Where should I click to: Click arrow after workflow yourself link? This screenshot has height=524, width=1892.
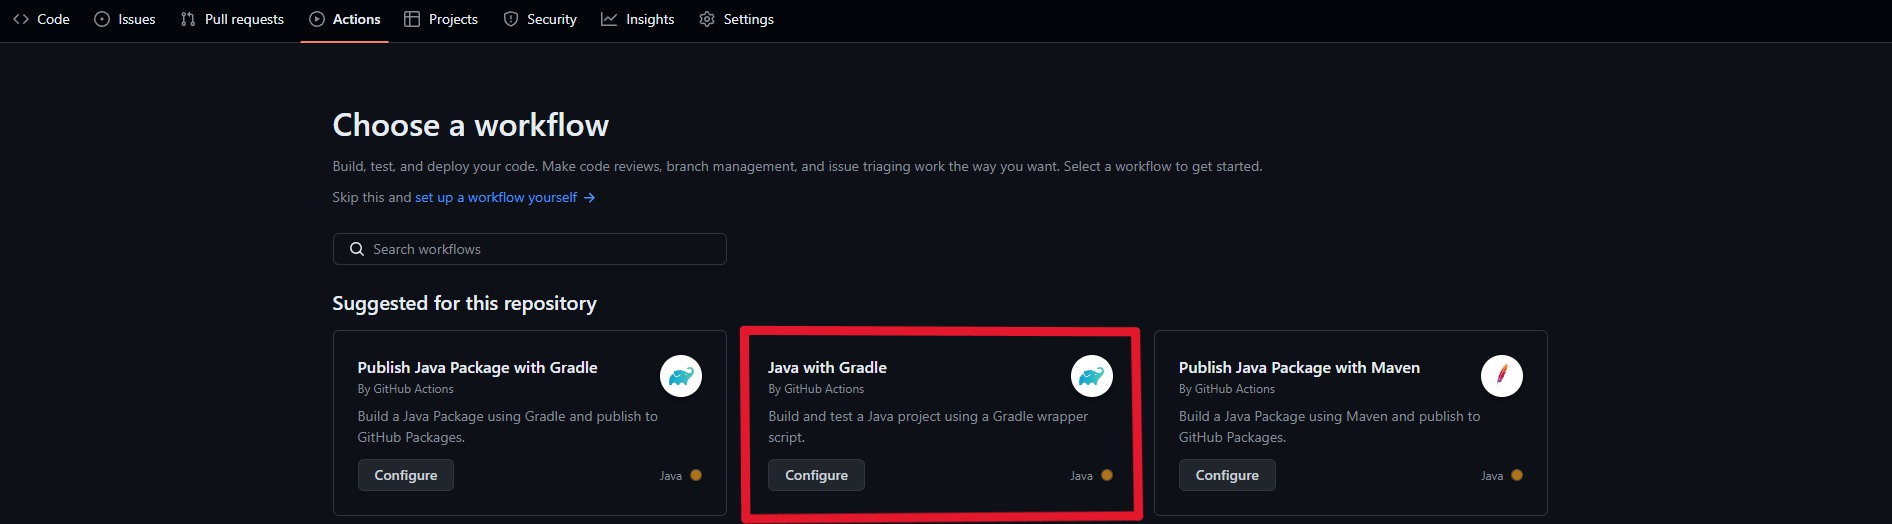click(590, 197)
